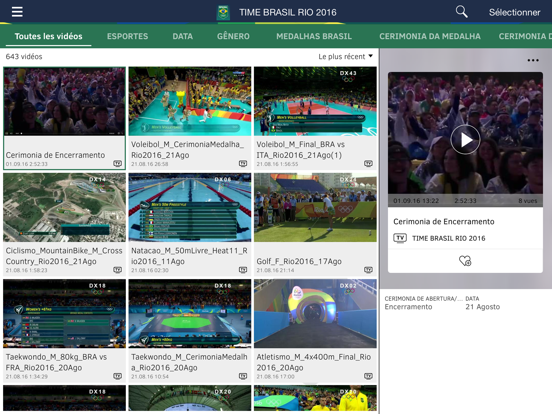Click TV icon on Ciclismo_MountainBike card
Screen dimensions: 552x414
coord(118,270)
